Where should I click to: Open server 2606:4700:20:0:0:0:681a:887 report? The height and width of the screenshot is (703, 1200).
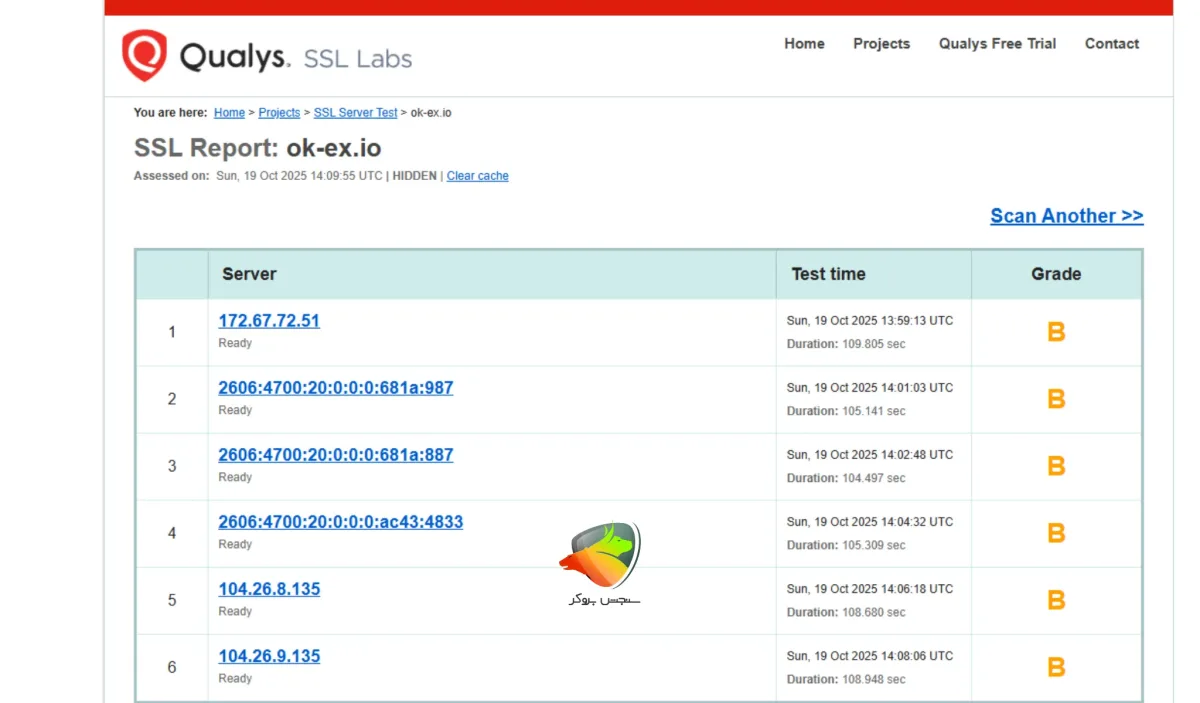pos(336,455)
